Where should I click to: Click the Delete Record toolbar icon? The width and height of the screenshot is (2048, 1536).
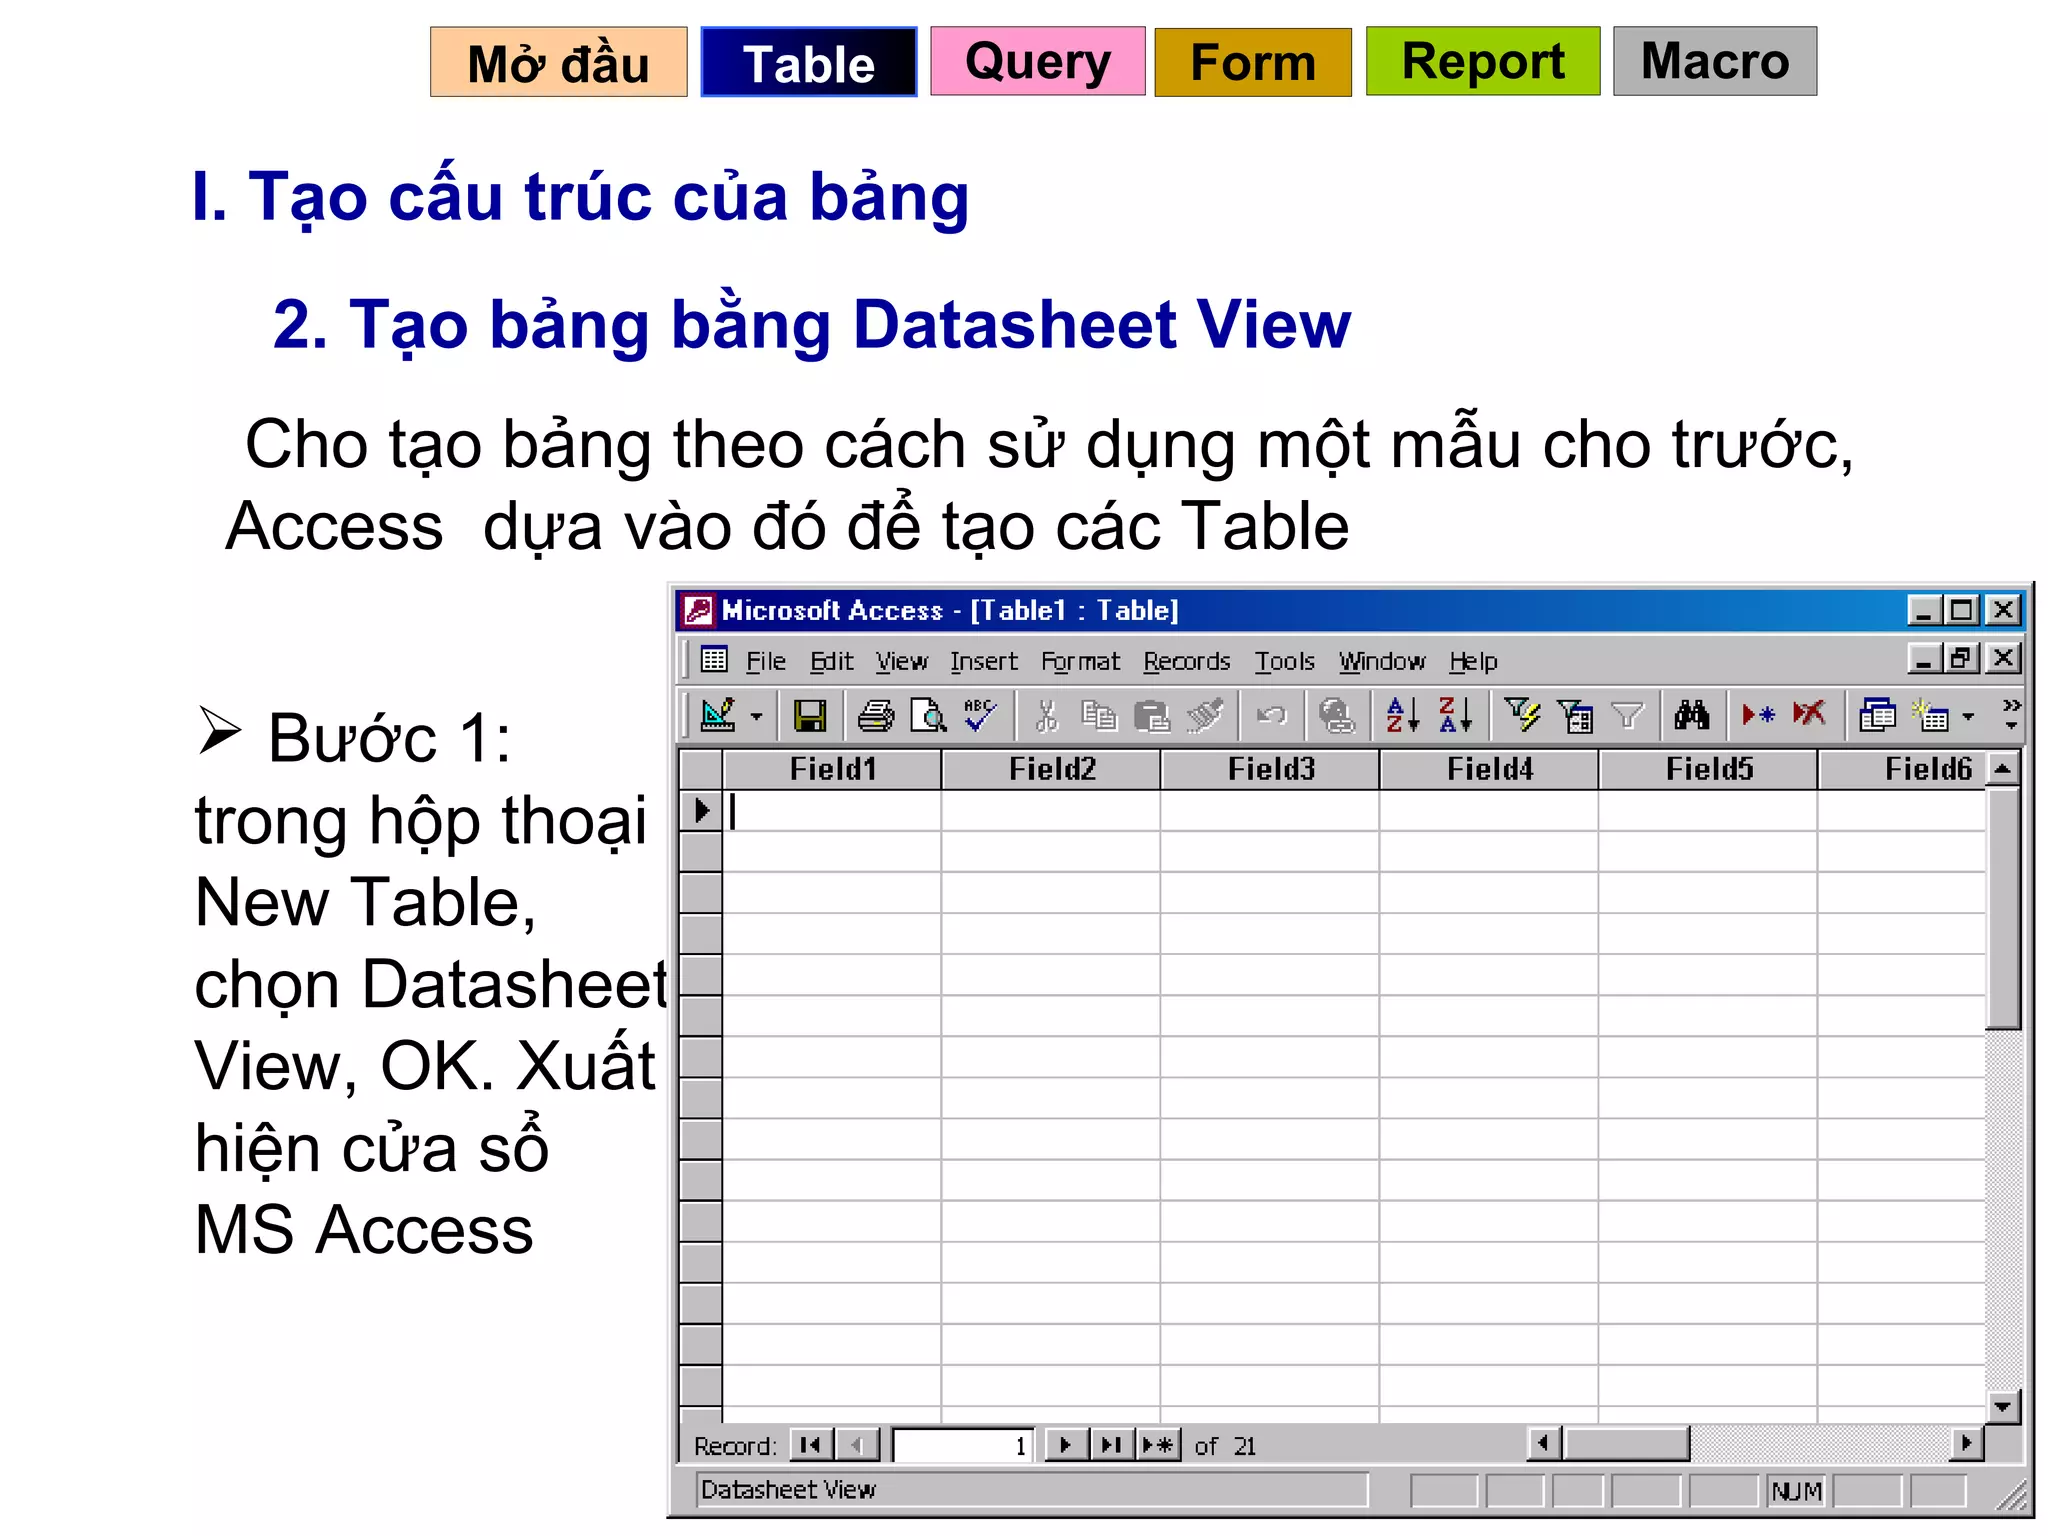click(x=1809, y=715)
